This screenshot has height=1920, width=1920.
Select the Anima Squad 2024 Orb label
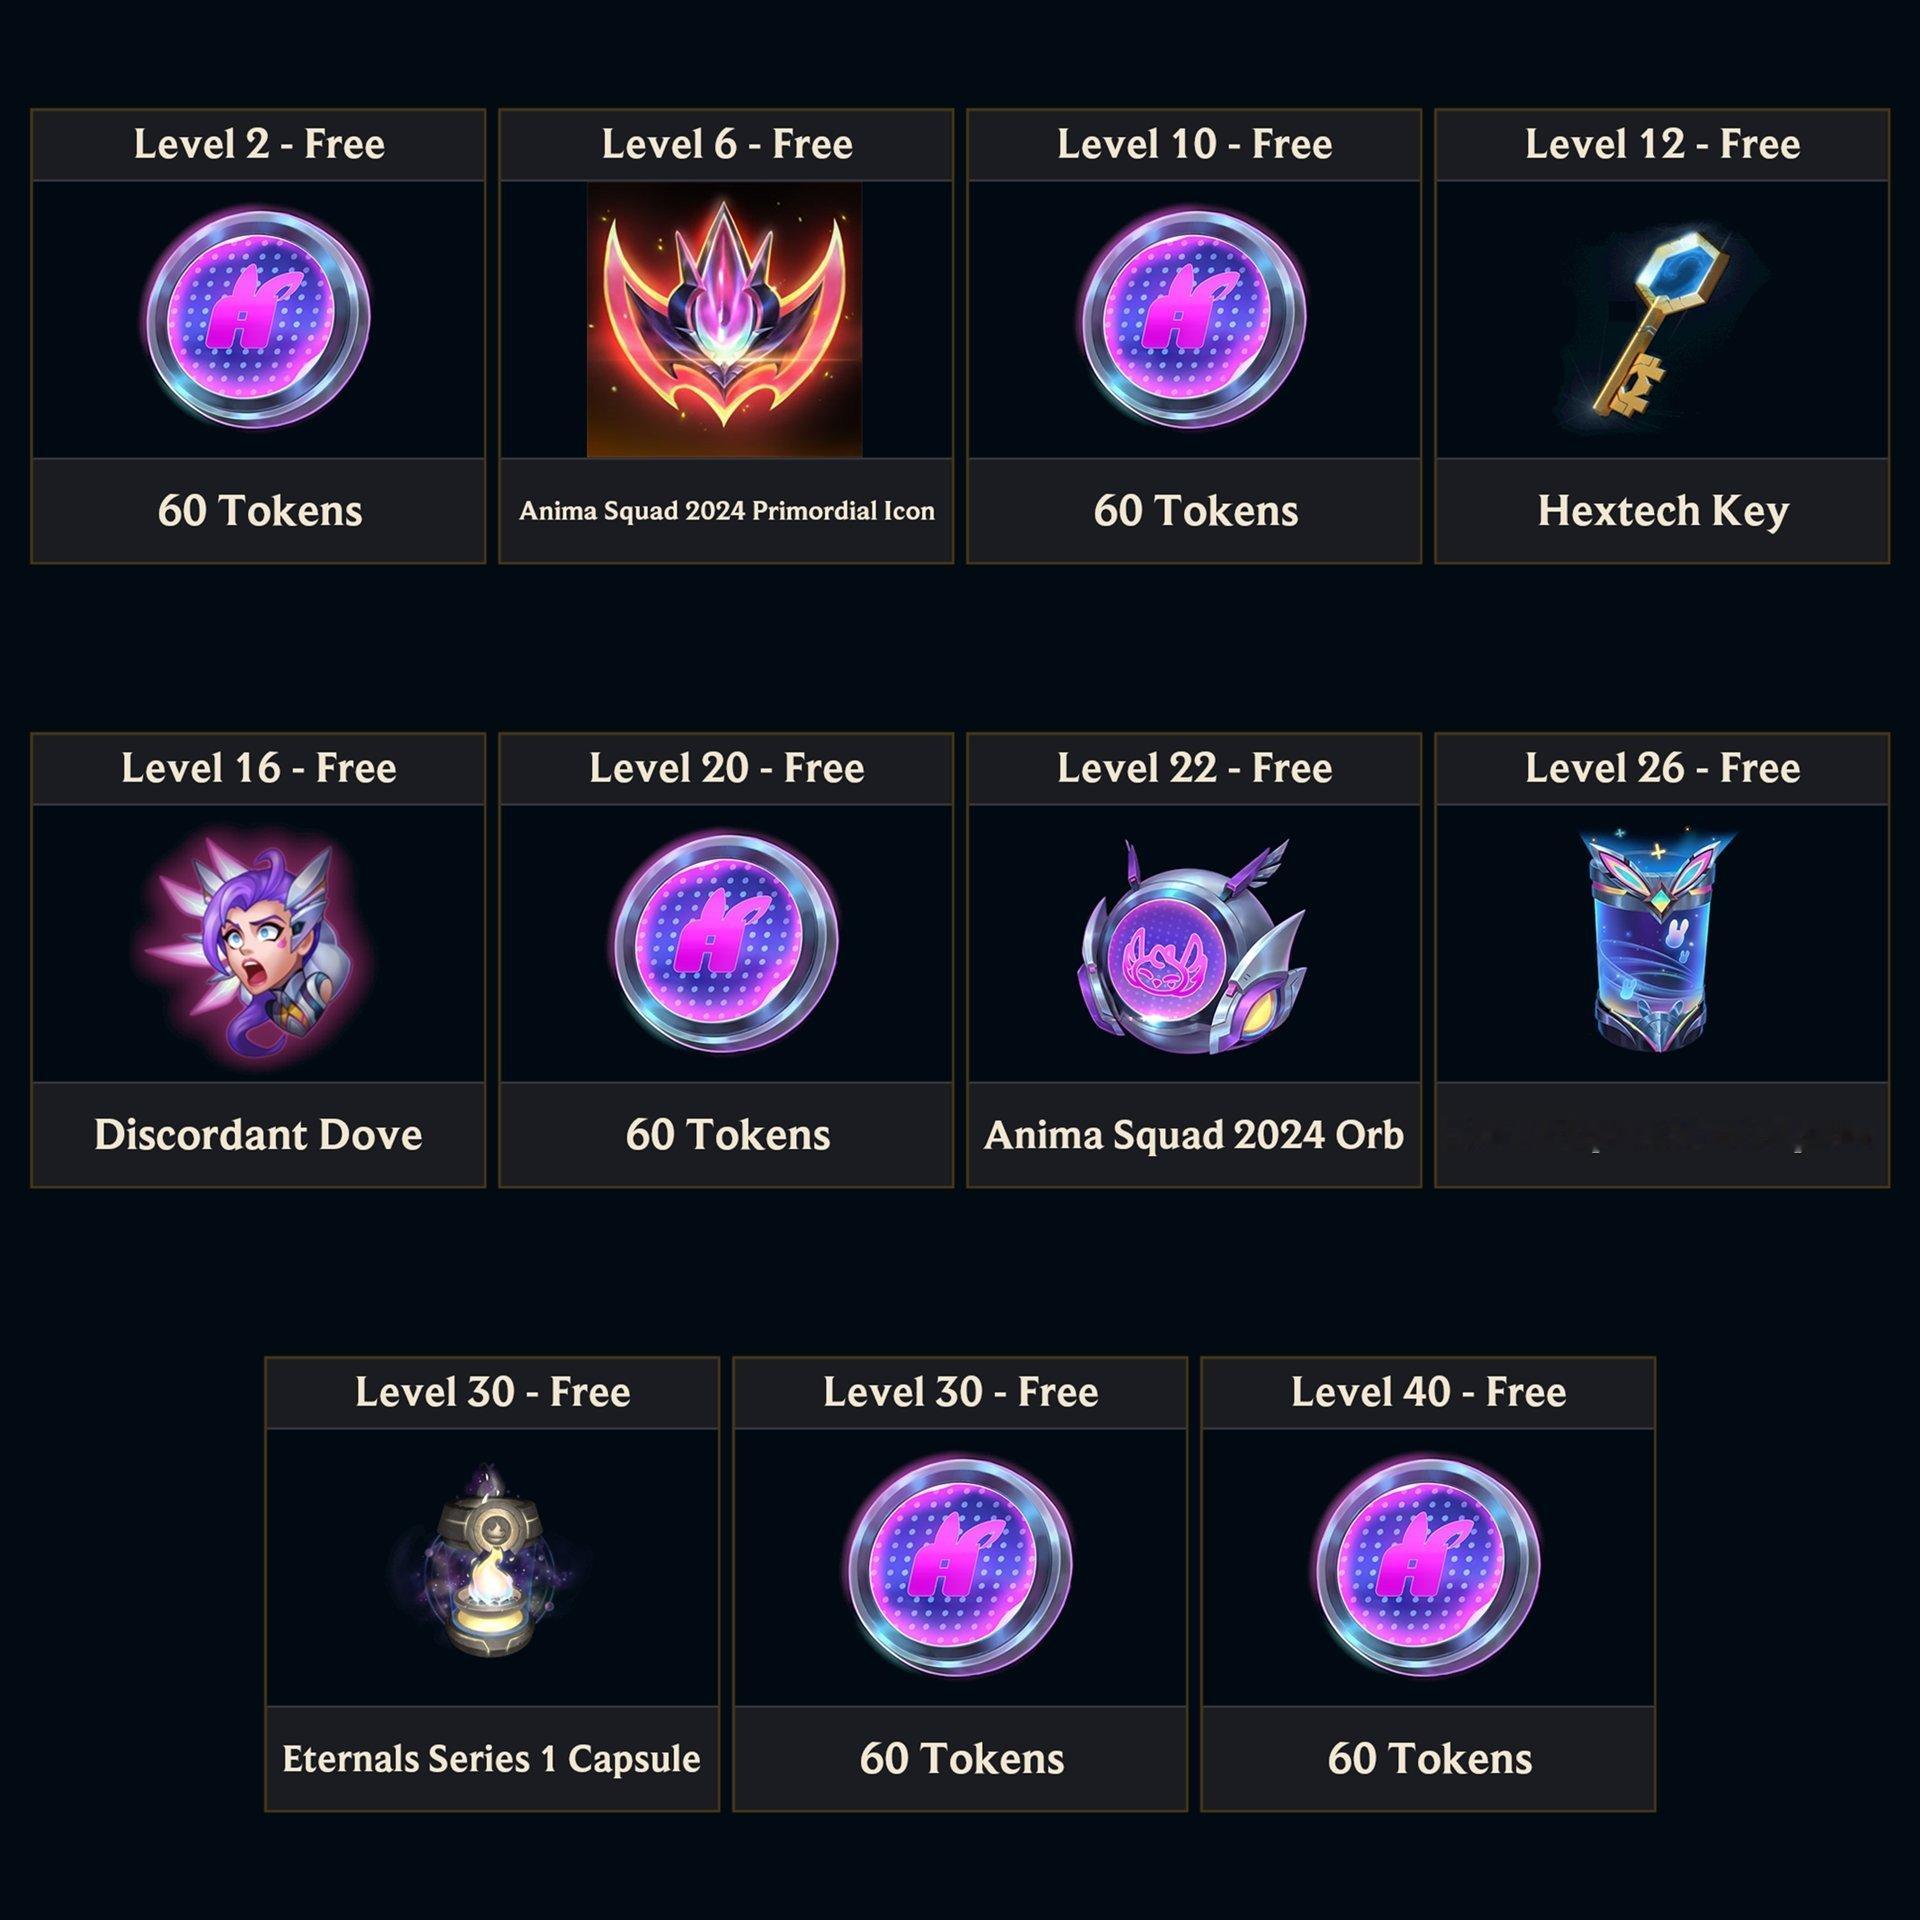coord(1194,1135)
